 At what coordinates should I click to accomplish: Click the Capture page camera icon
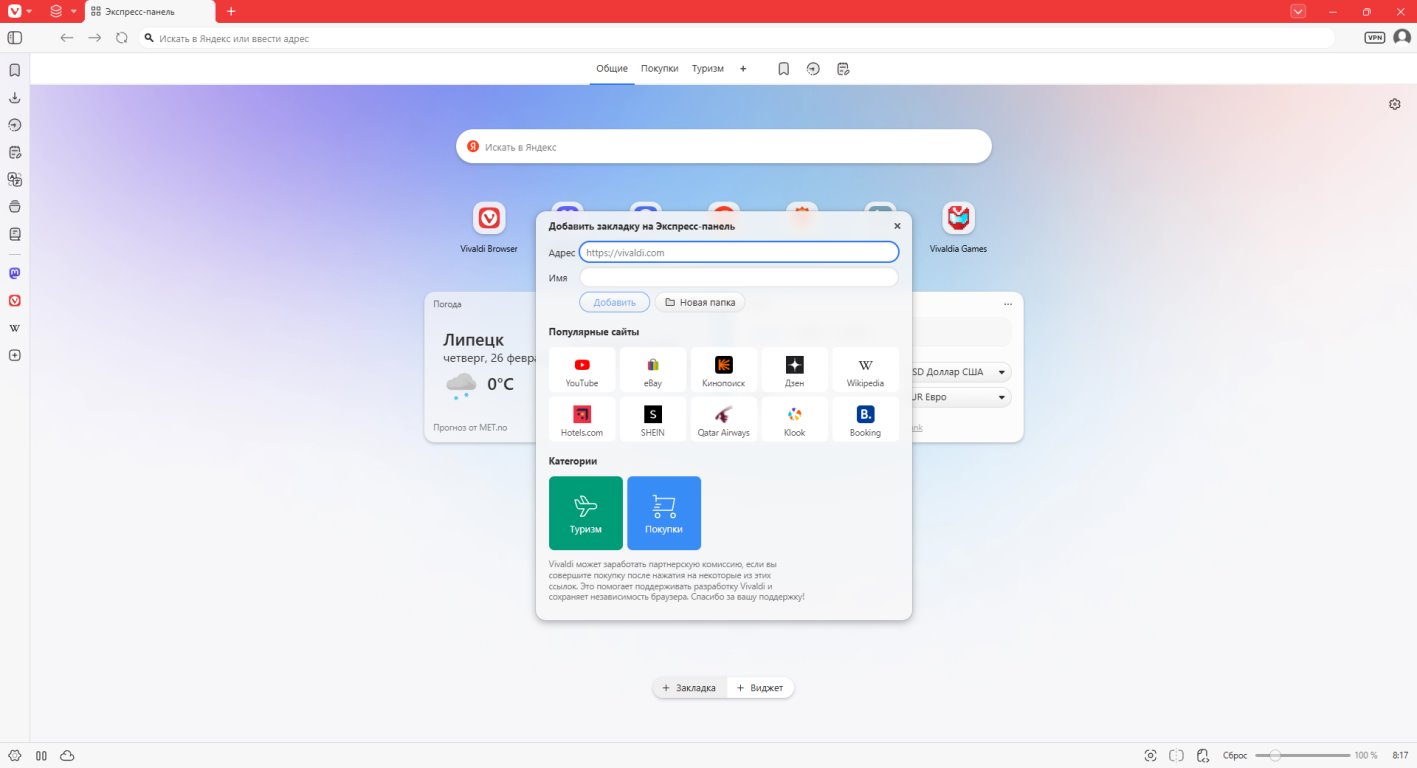(1150, 755)
